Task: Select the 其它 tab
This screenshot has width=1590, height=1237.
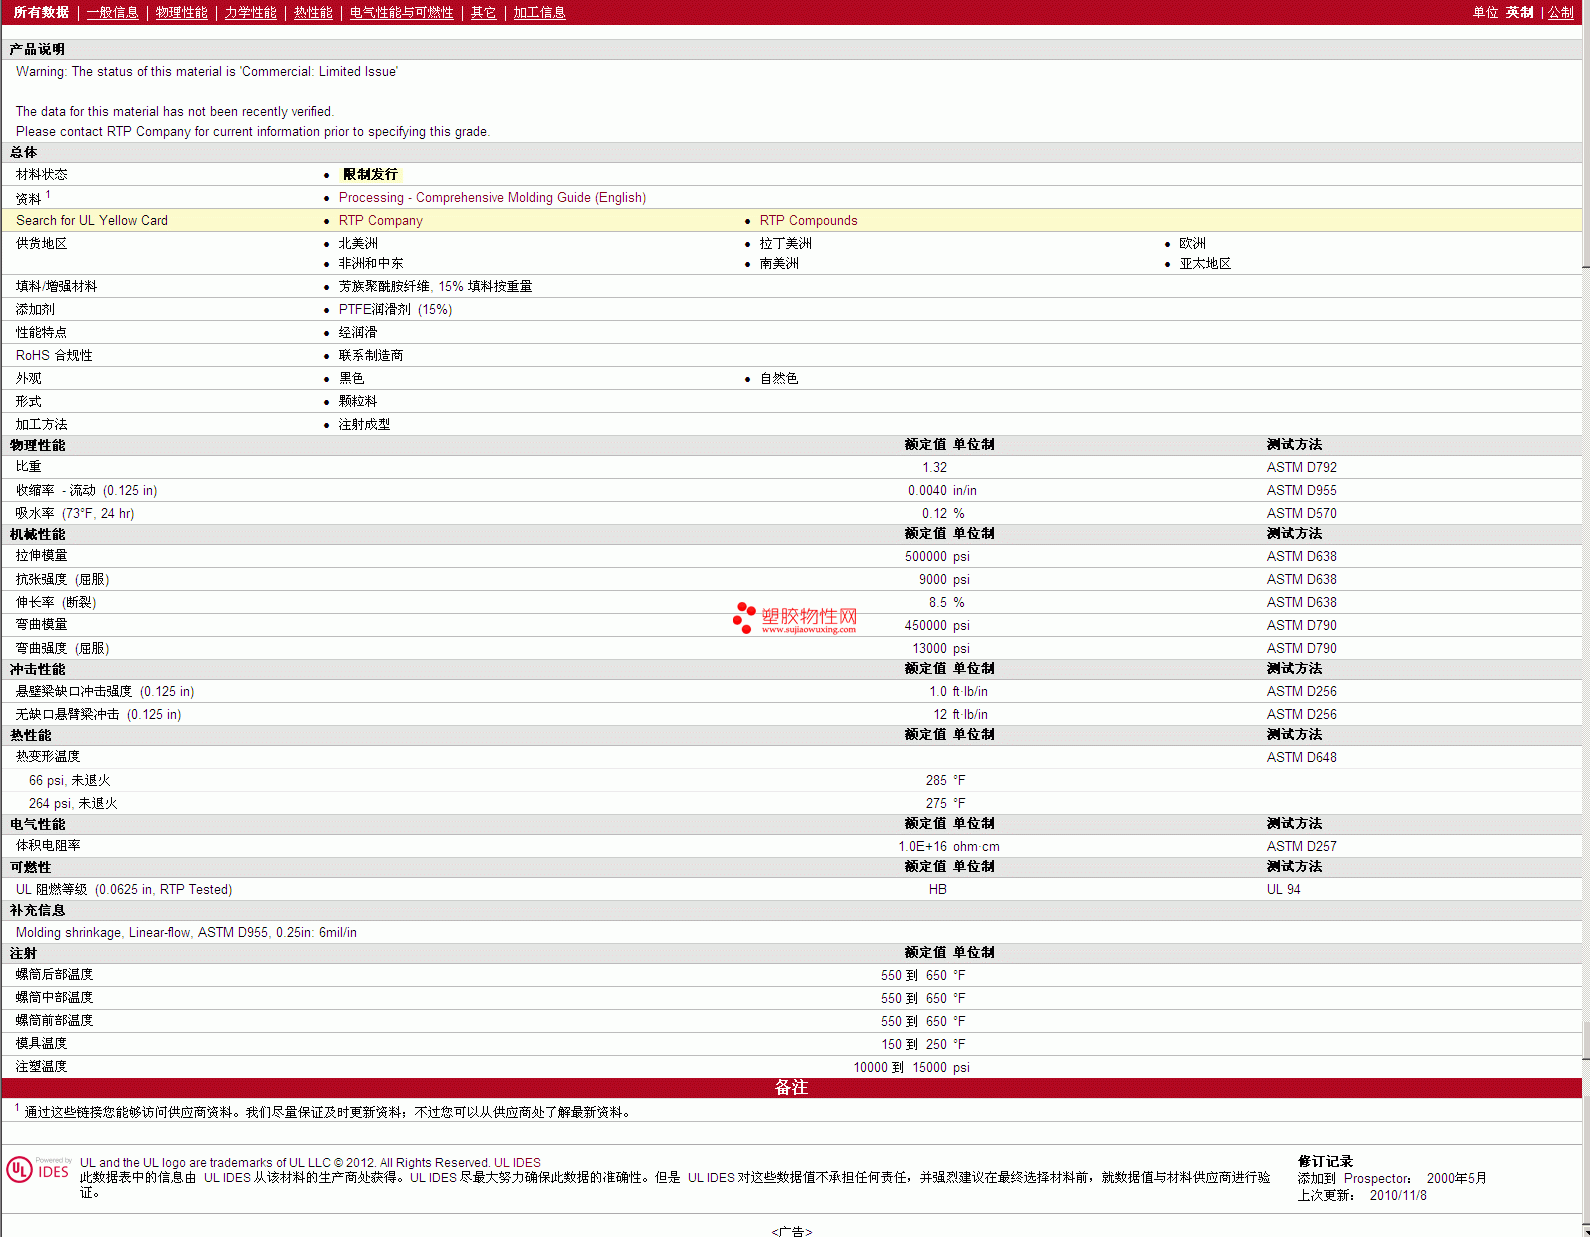Action: [483, 12]
